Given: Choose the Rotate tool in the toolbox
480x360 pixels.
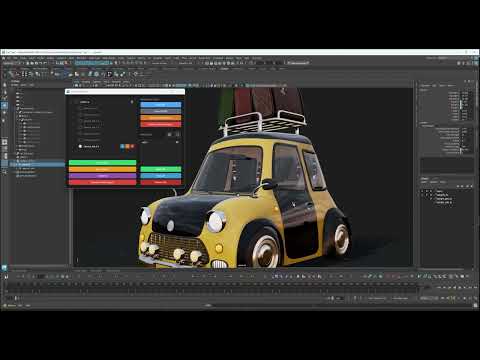Looking at the screenshot, I should click(x=4, y=113).
